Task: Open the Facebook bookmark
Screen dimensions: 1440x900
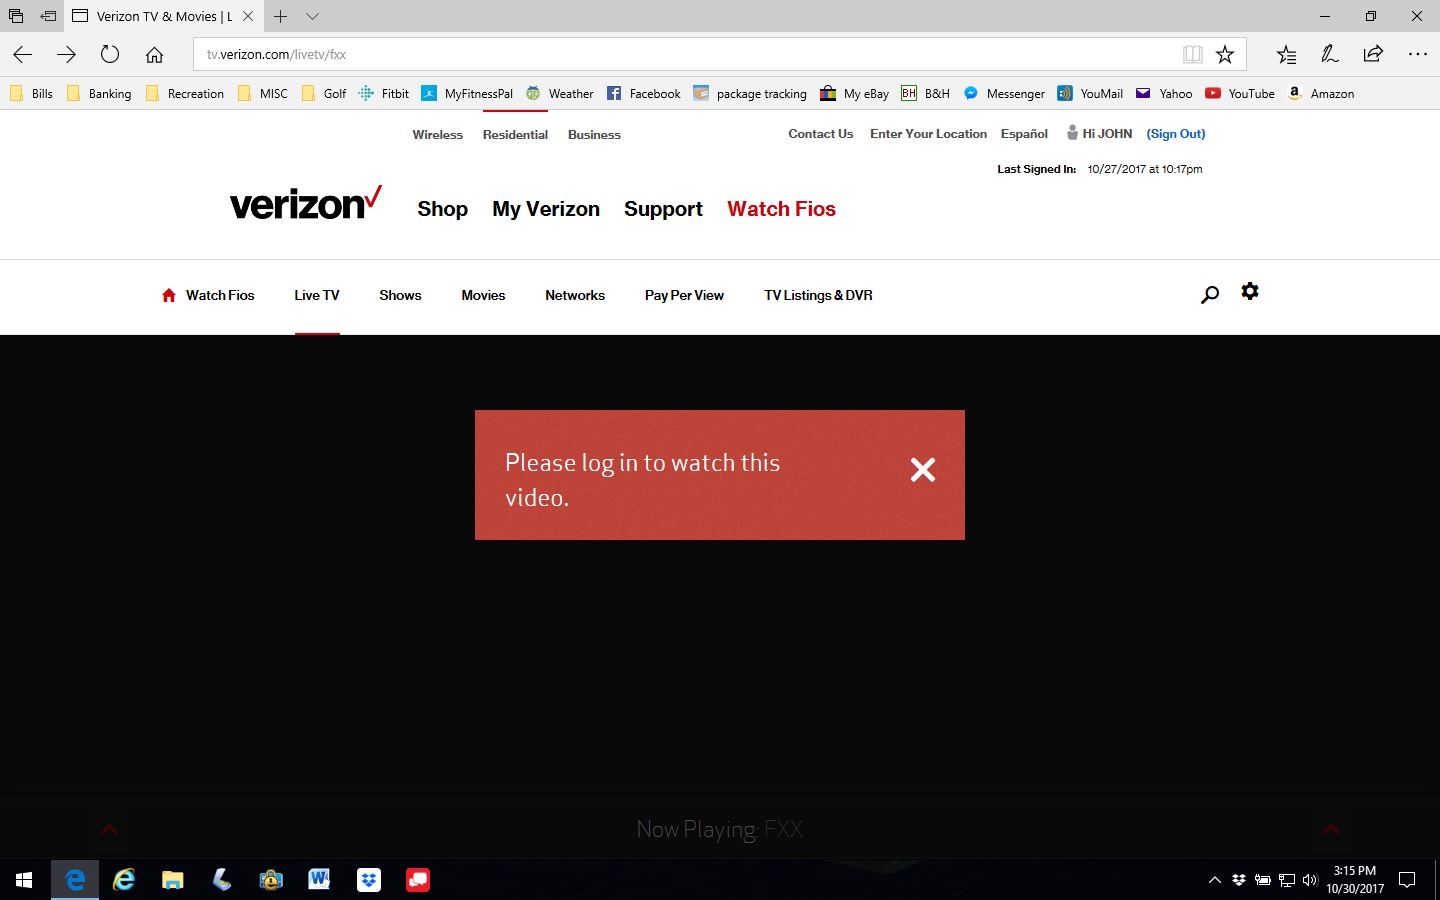Action: pos(644,93)
